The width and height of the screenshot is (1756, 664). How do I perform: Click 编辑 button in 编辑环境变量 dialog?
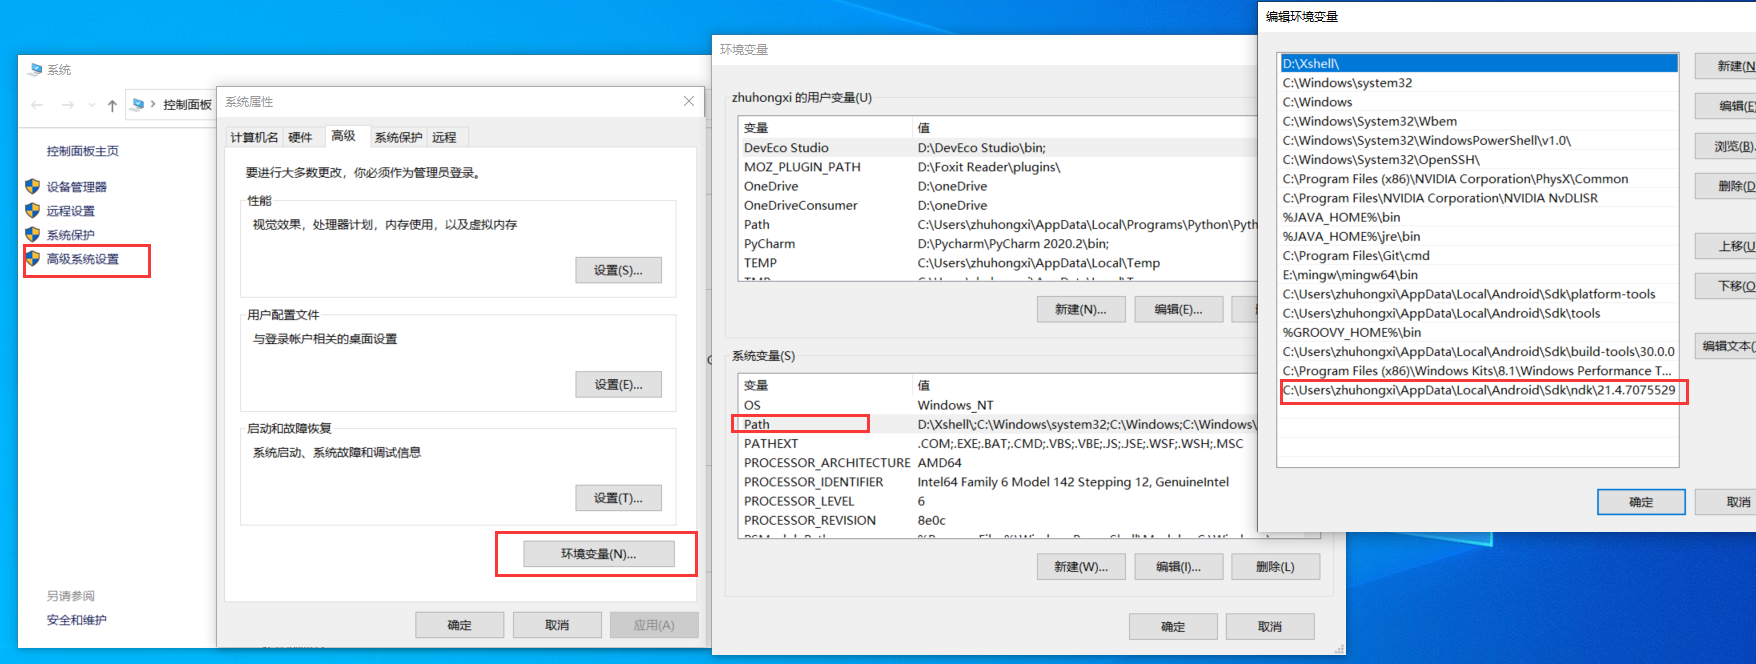[1725, 106]
